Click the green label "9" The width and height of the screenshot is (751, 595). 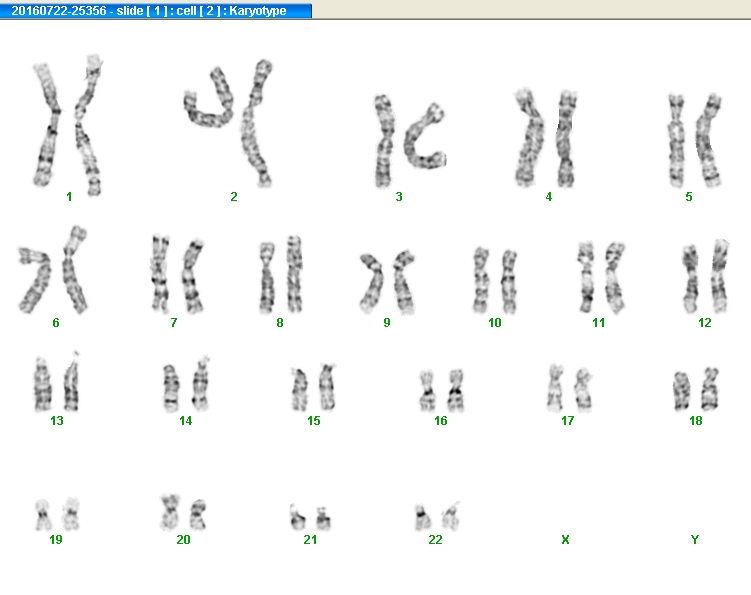[x=387, y=323]
